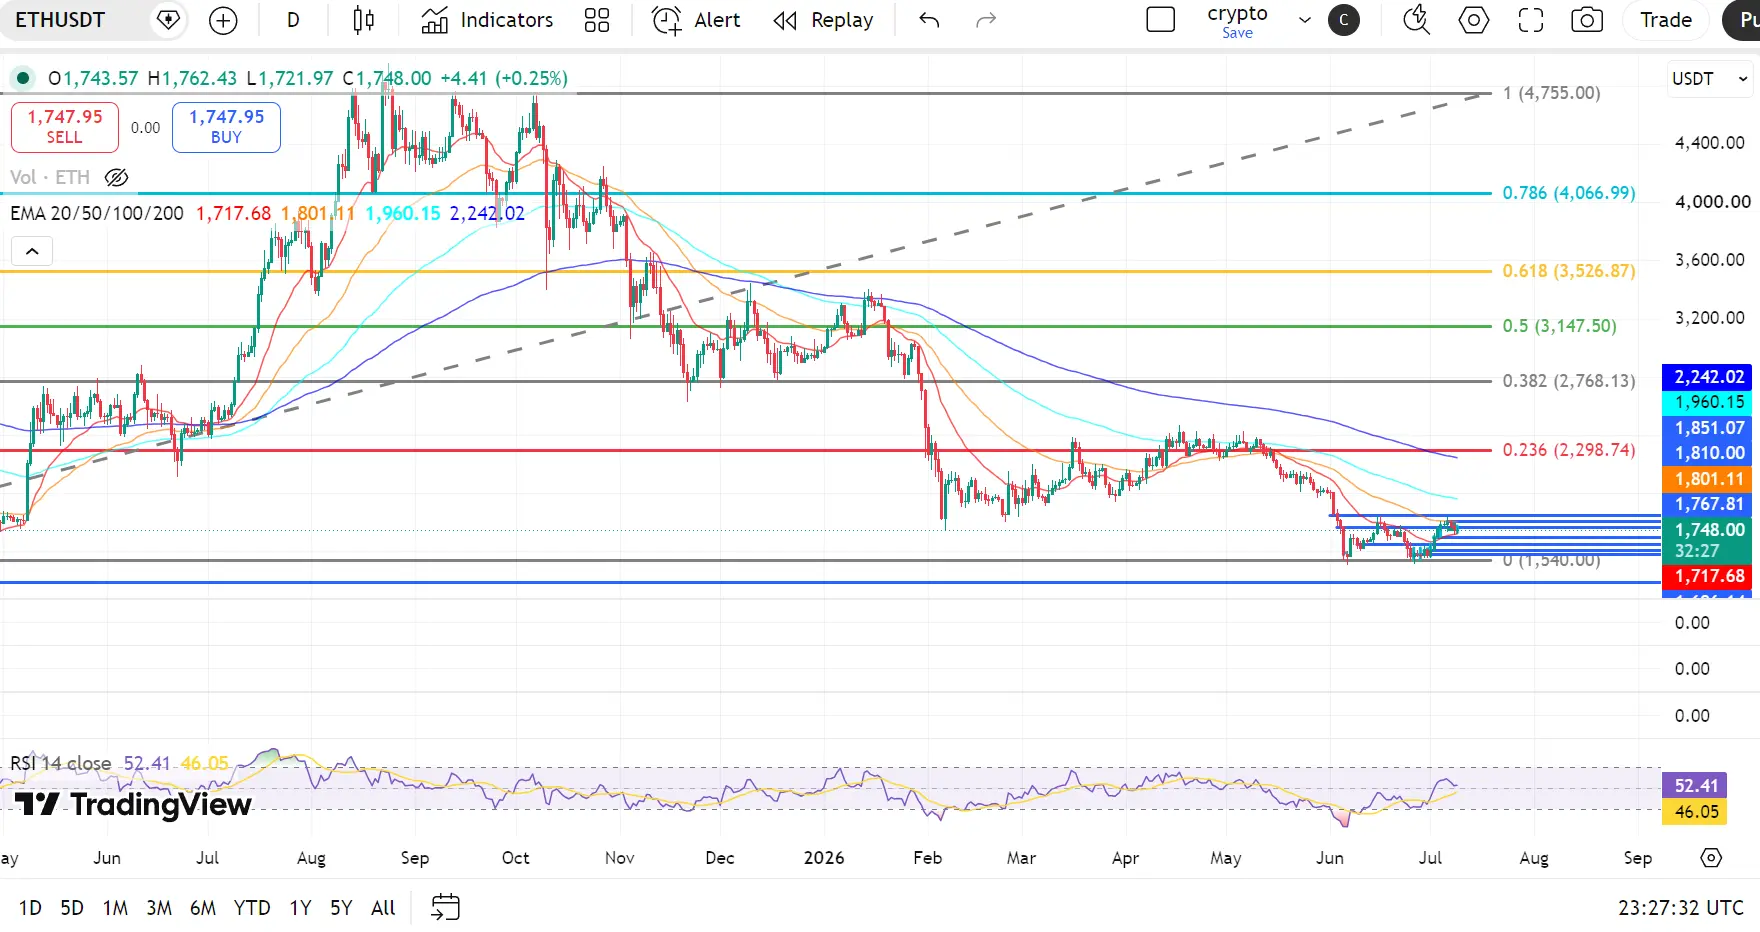Viewport: 1760px width, 932px height.
Task: Click the 52.41 RSI value tag
Action: pyautogui.click(x=1696, y=786)
